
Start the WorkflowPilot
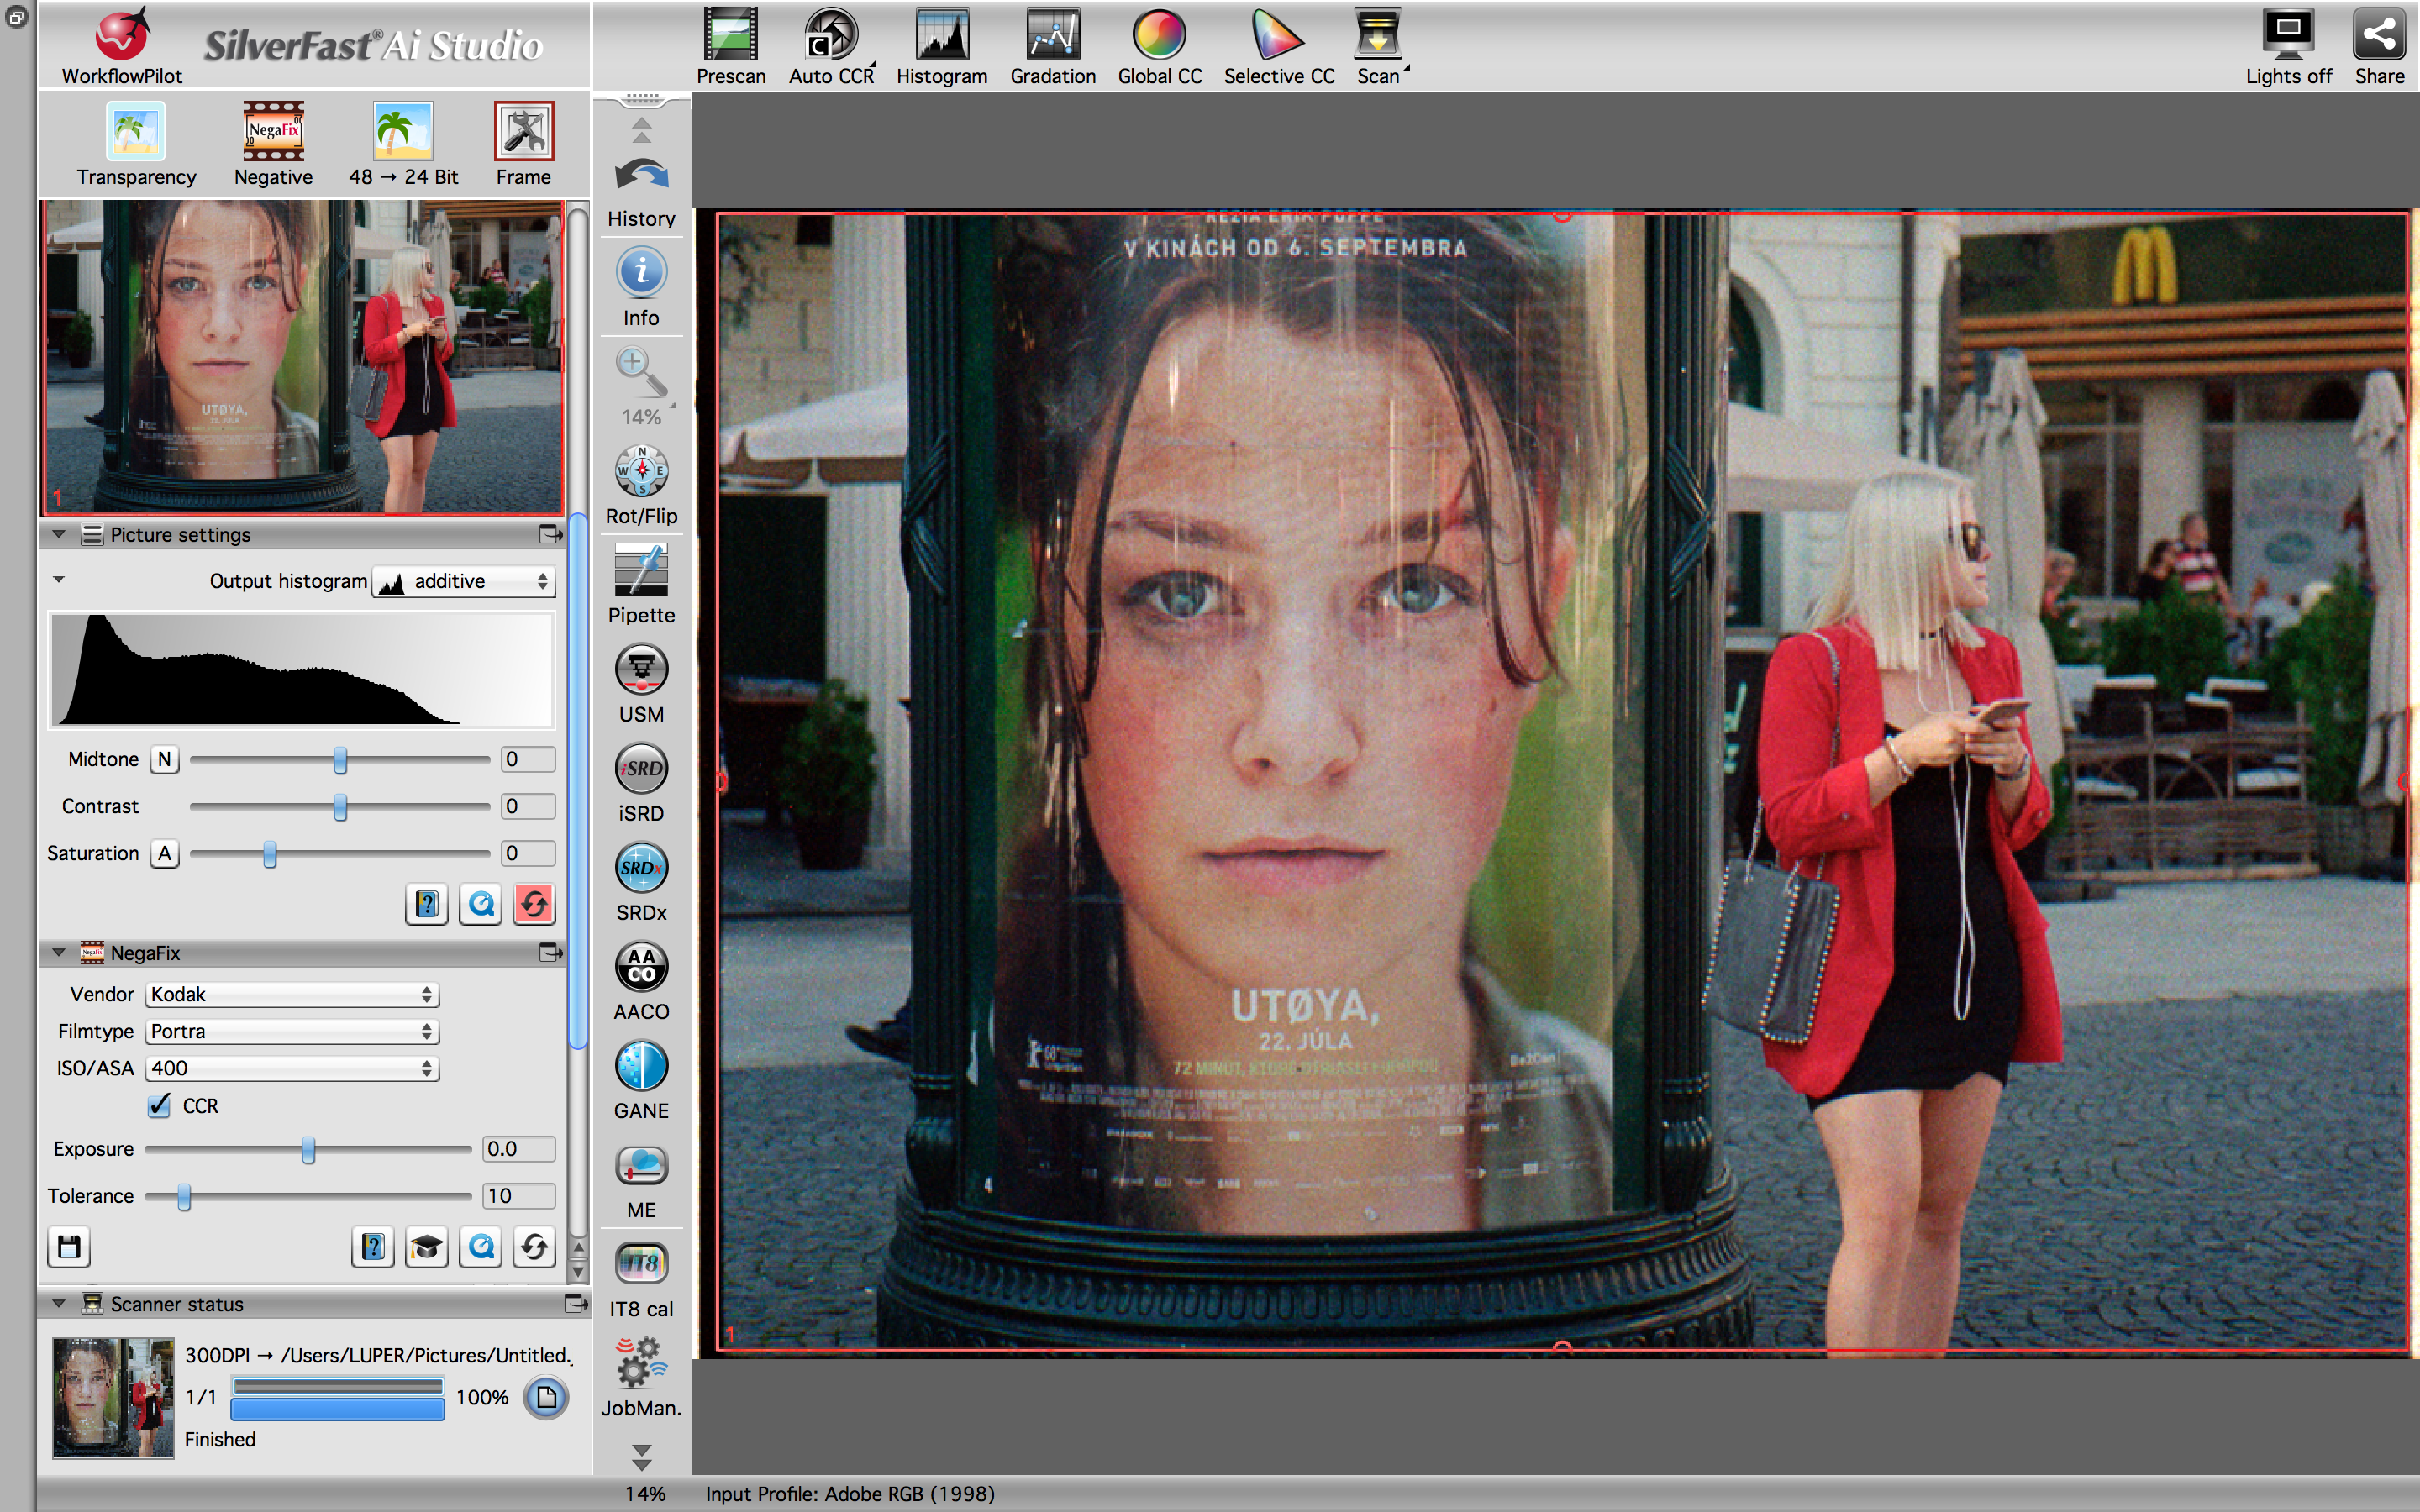(x=122, y=38)
